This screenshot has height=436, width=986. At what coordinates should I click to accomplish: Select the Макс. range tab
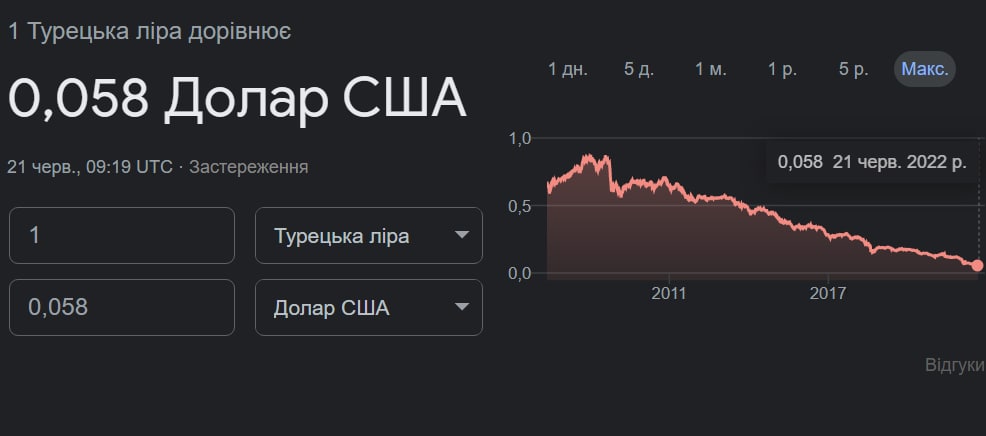(925, 69)
